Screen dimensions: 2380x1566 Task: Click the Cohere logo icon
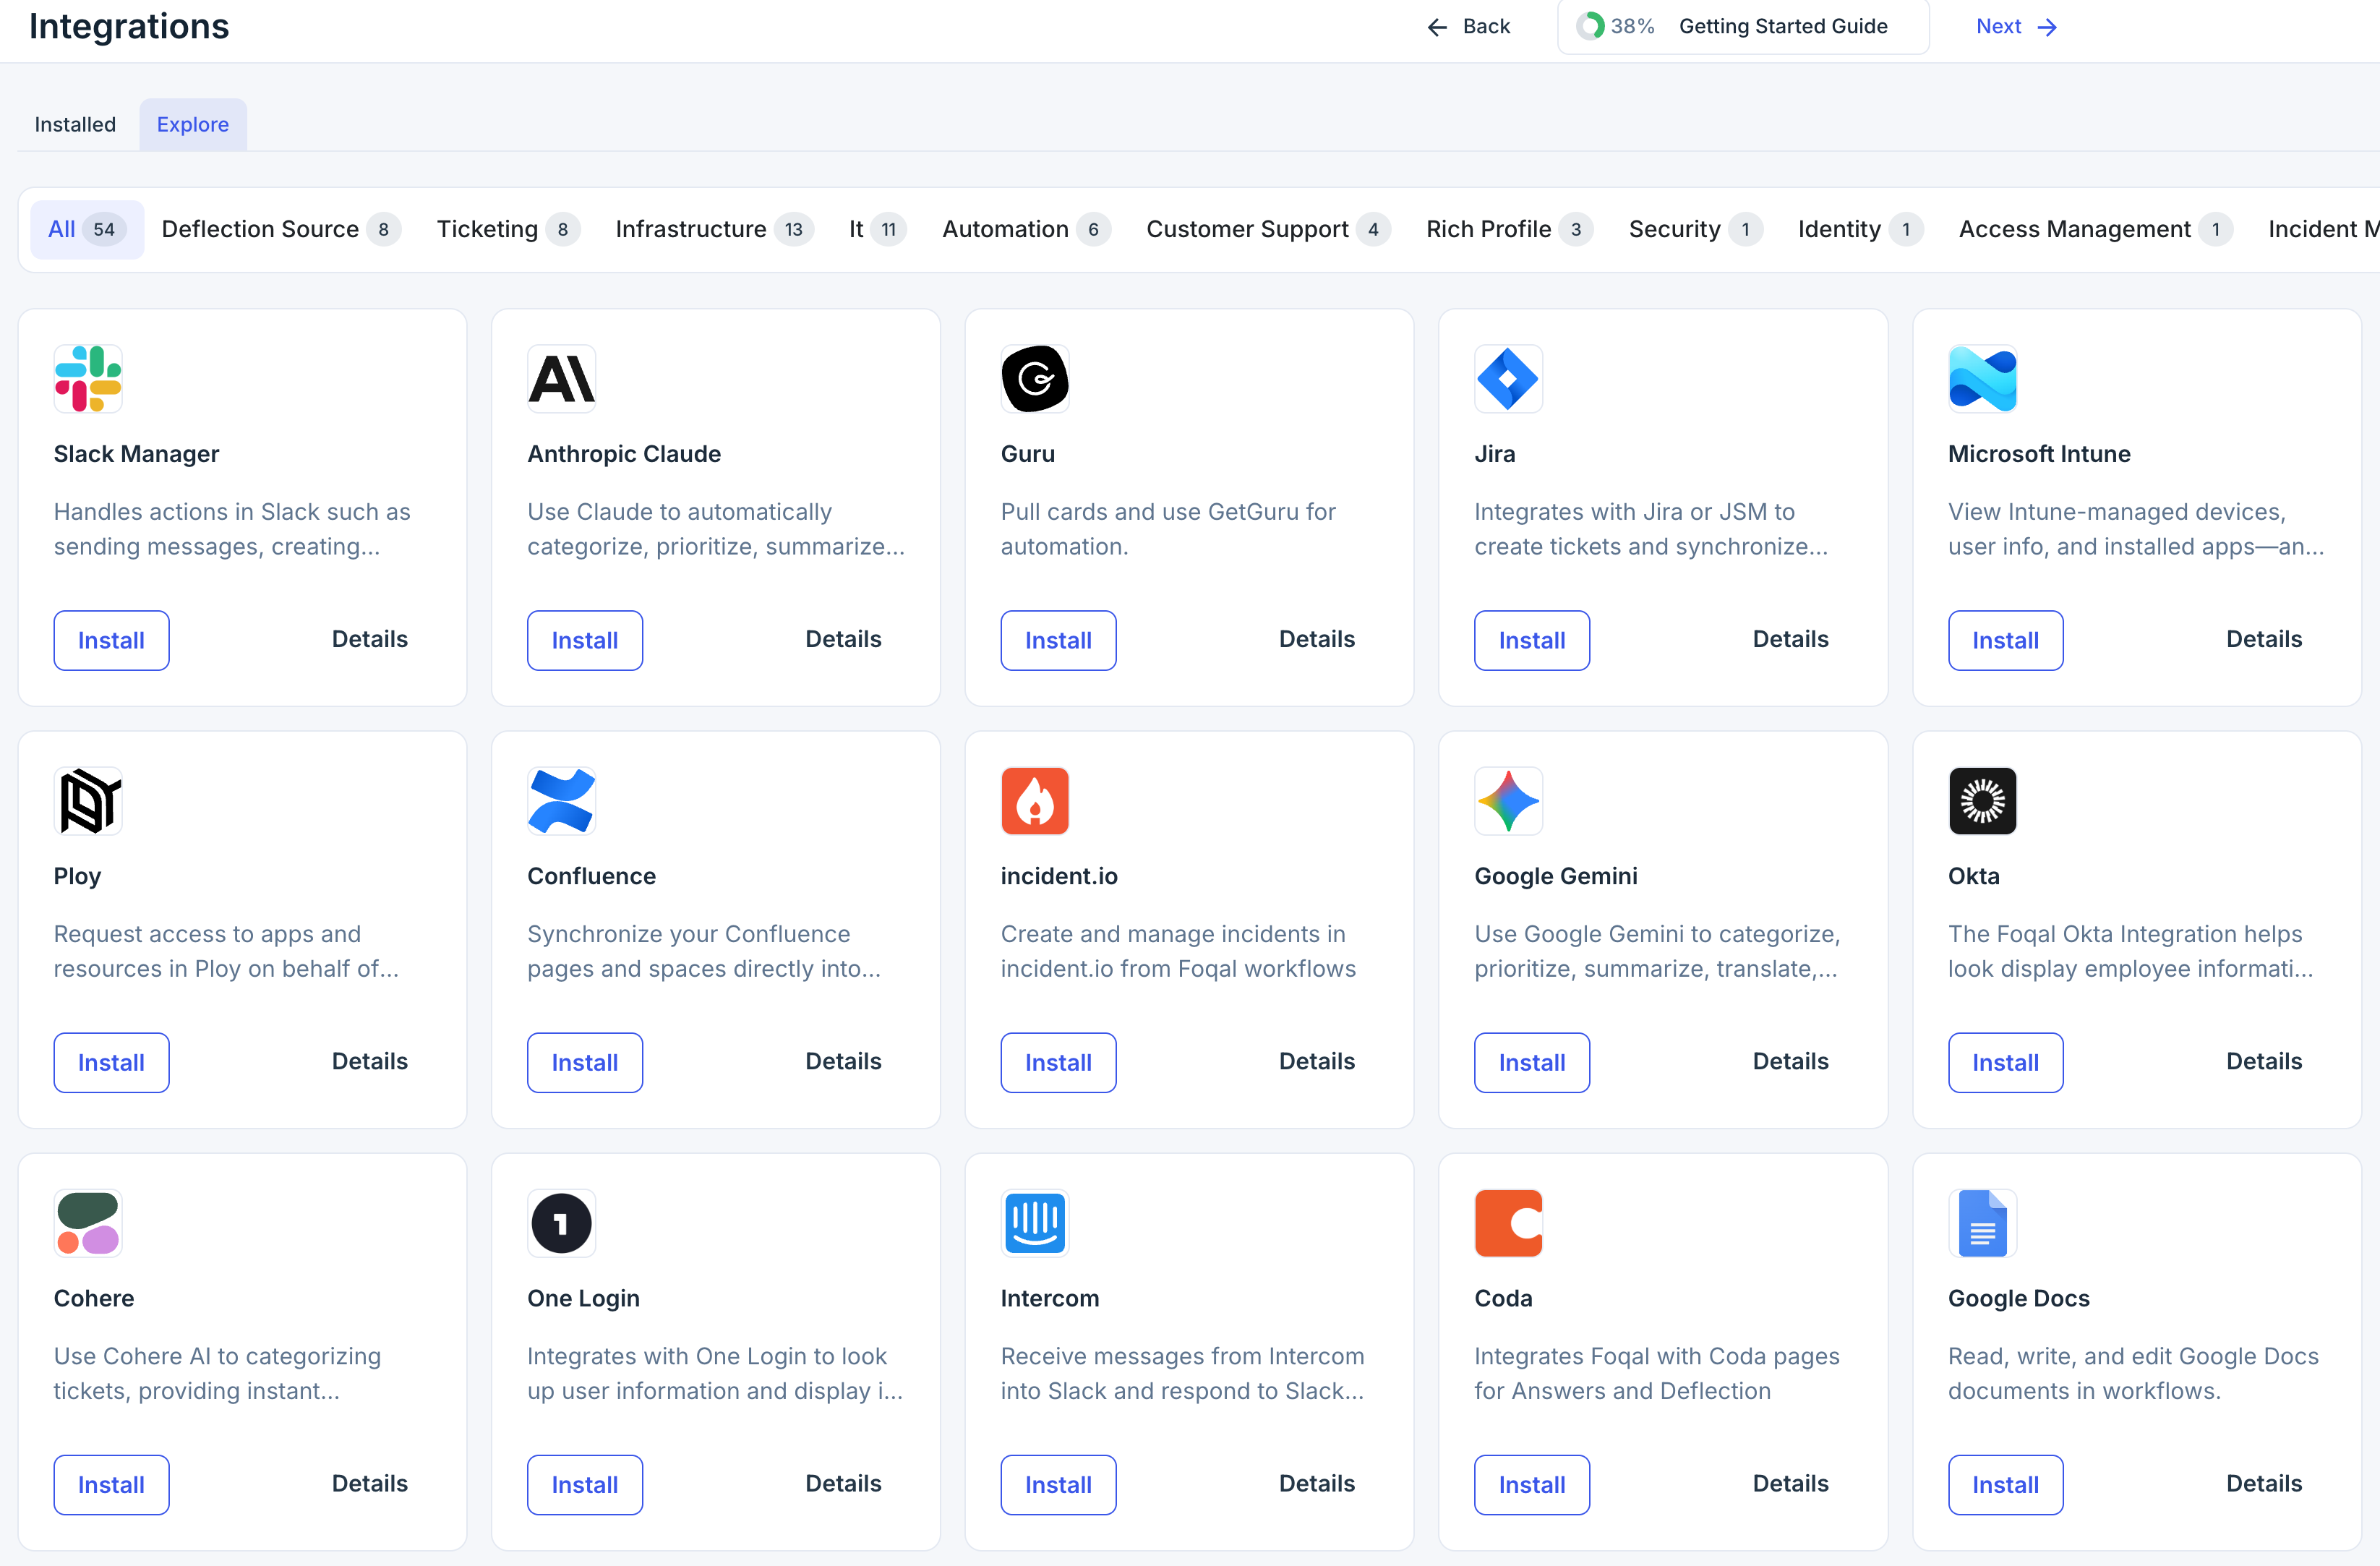[x=88, y=1223]
